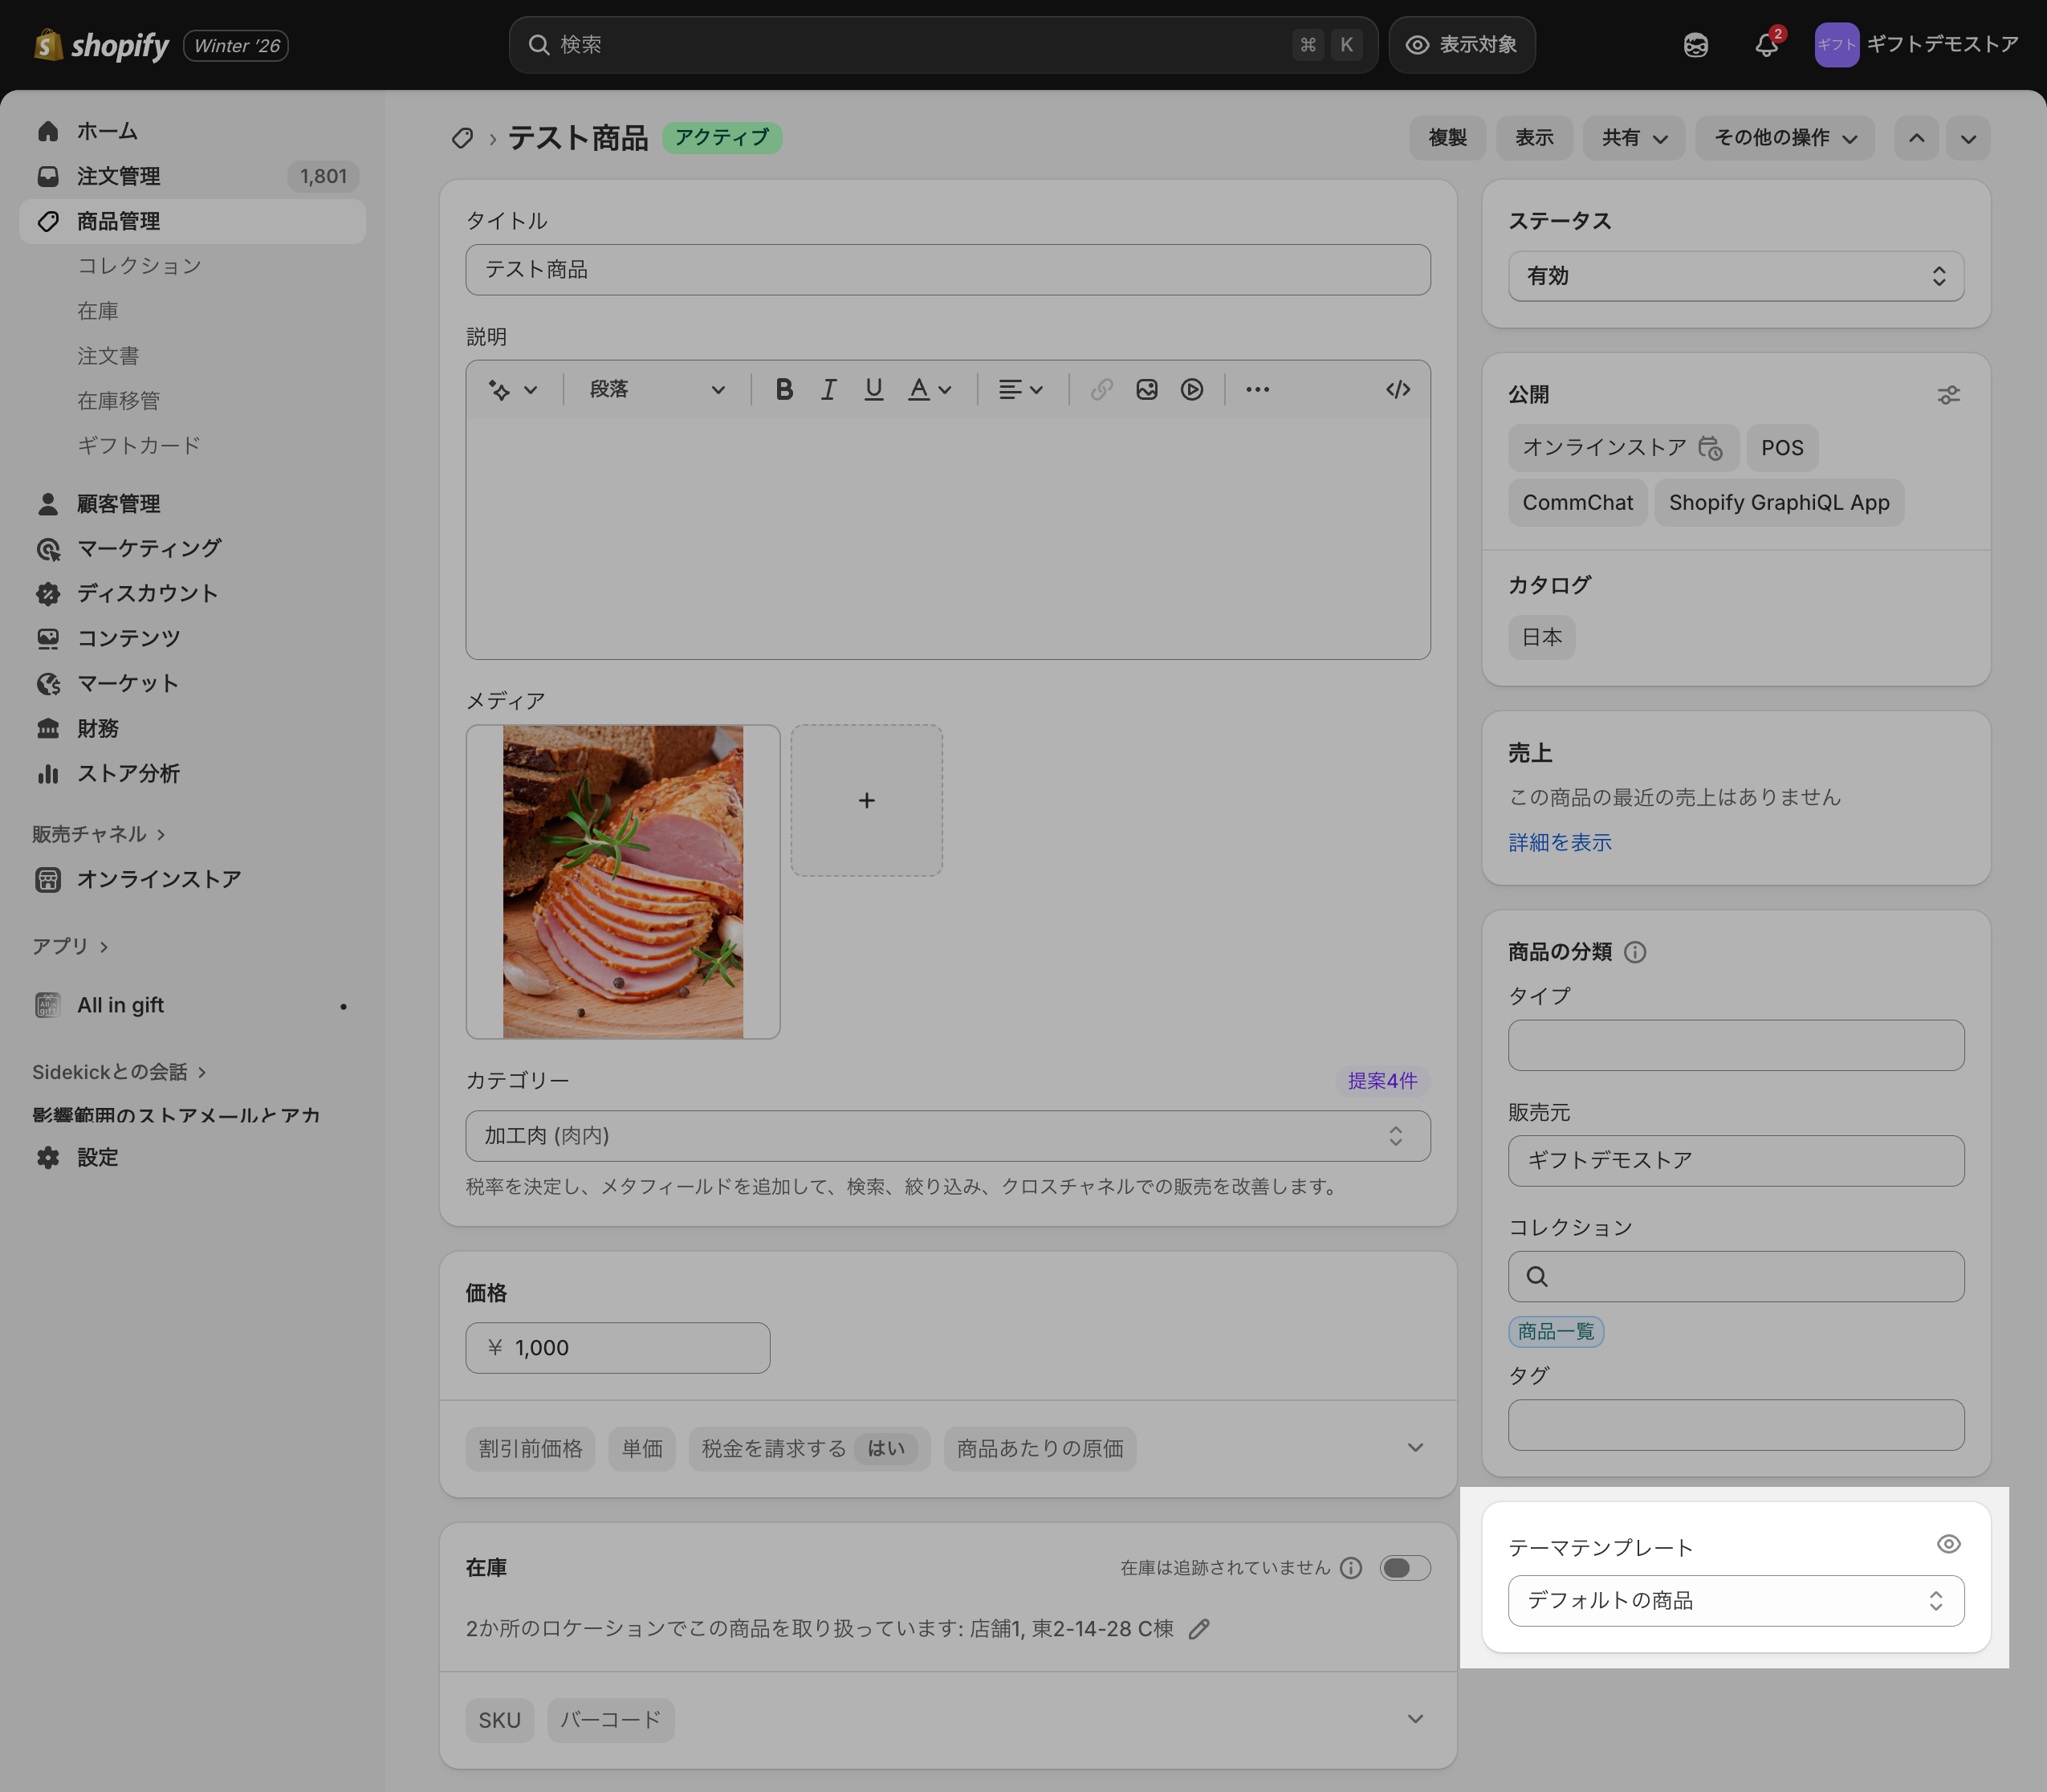The image size is (2047, 1792).
Task: Apply underline formatting in editor
Action: [873, 389]
